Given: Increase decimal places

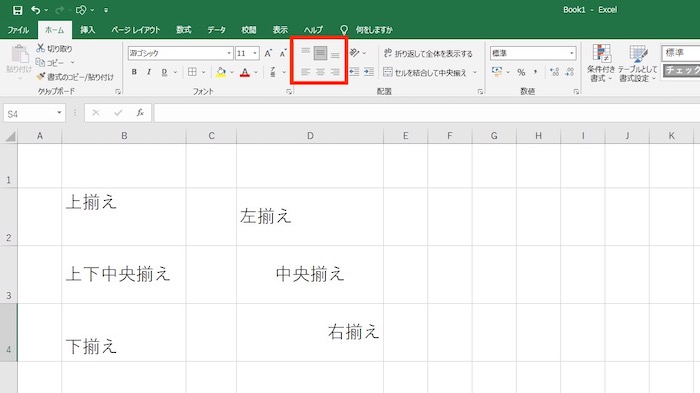Looking at the screenshot, I should [554, 72].
